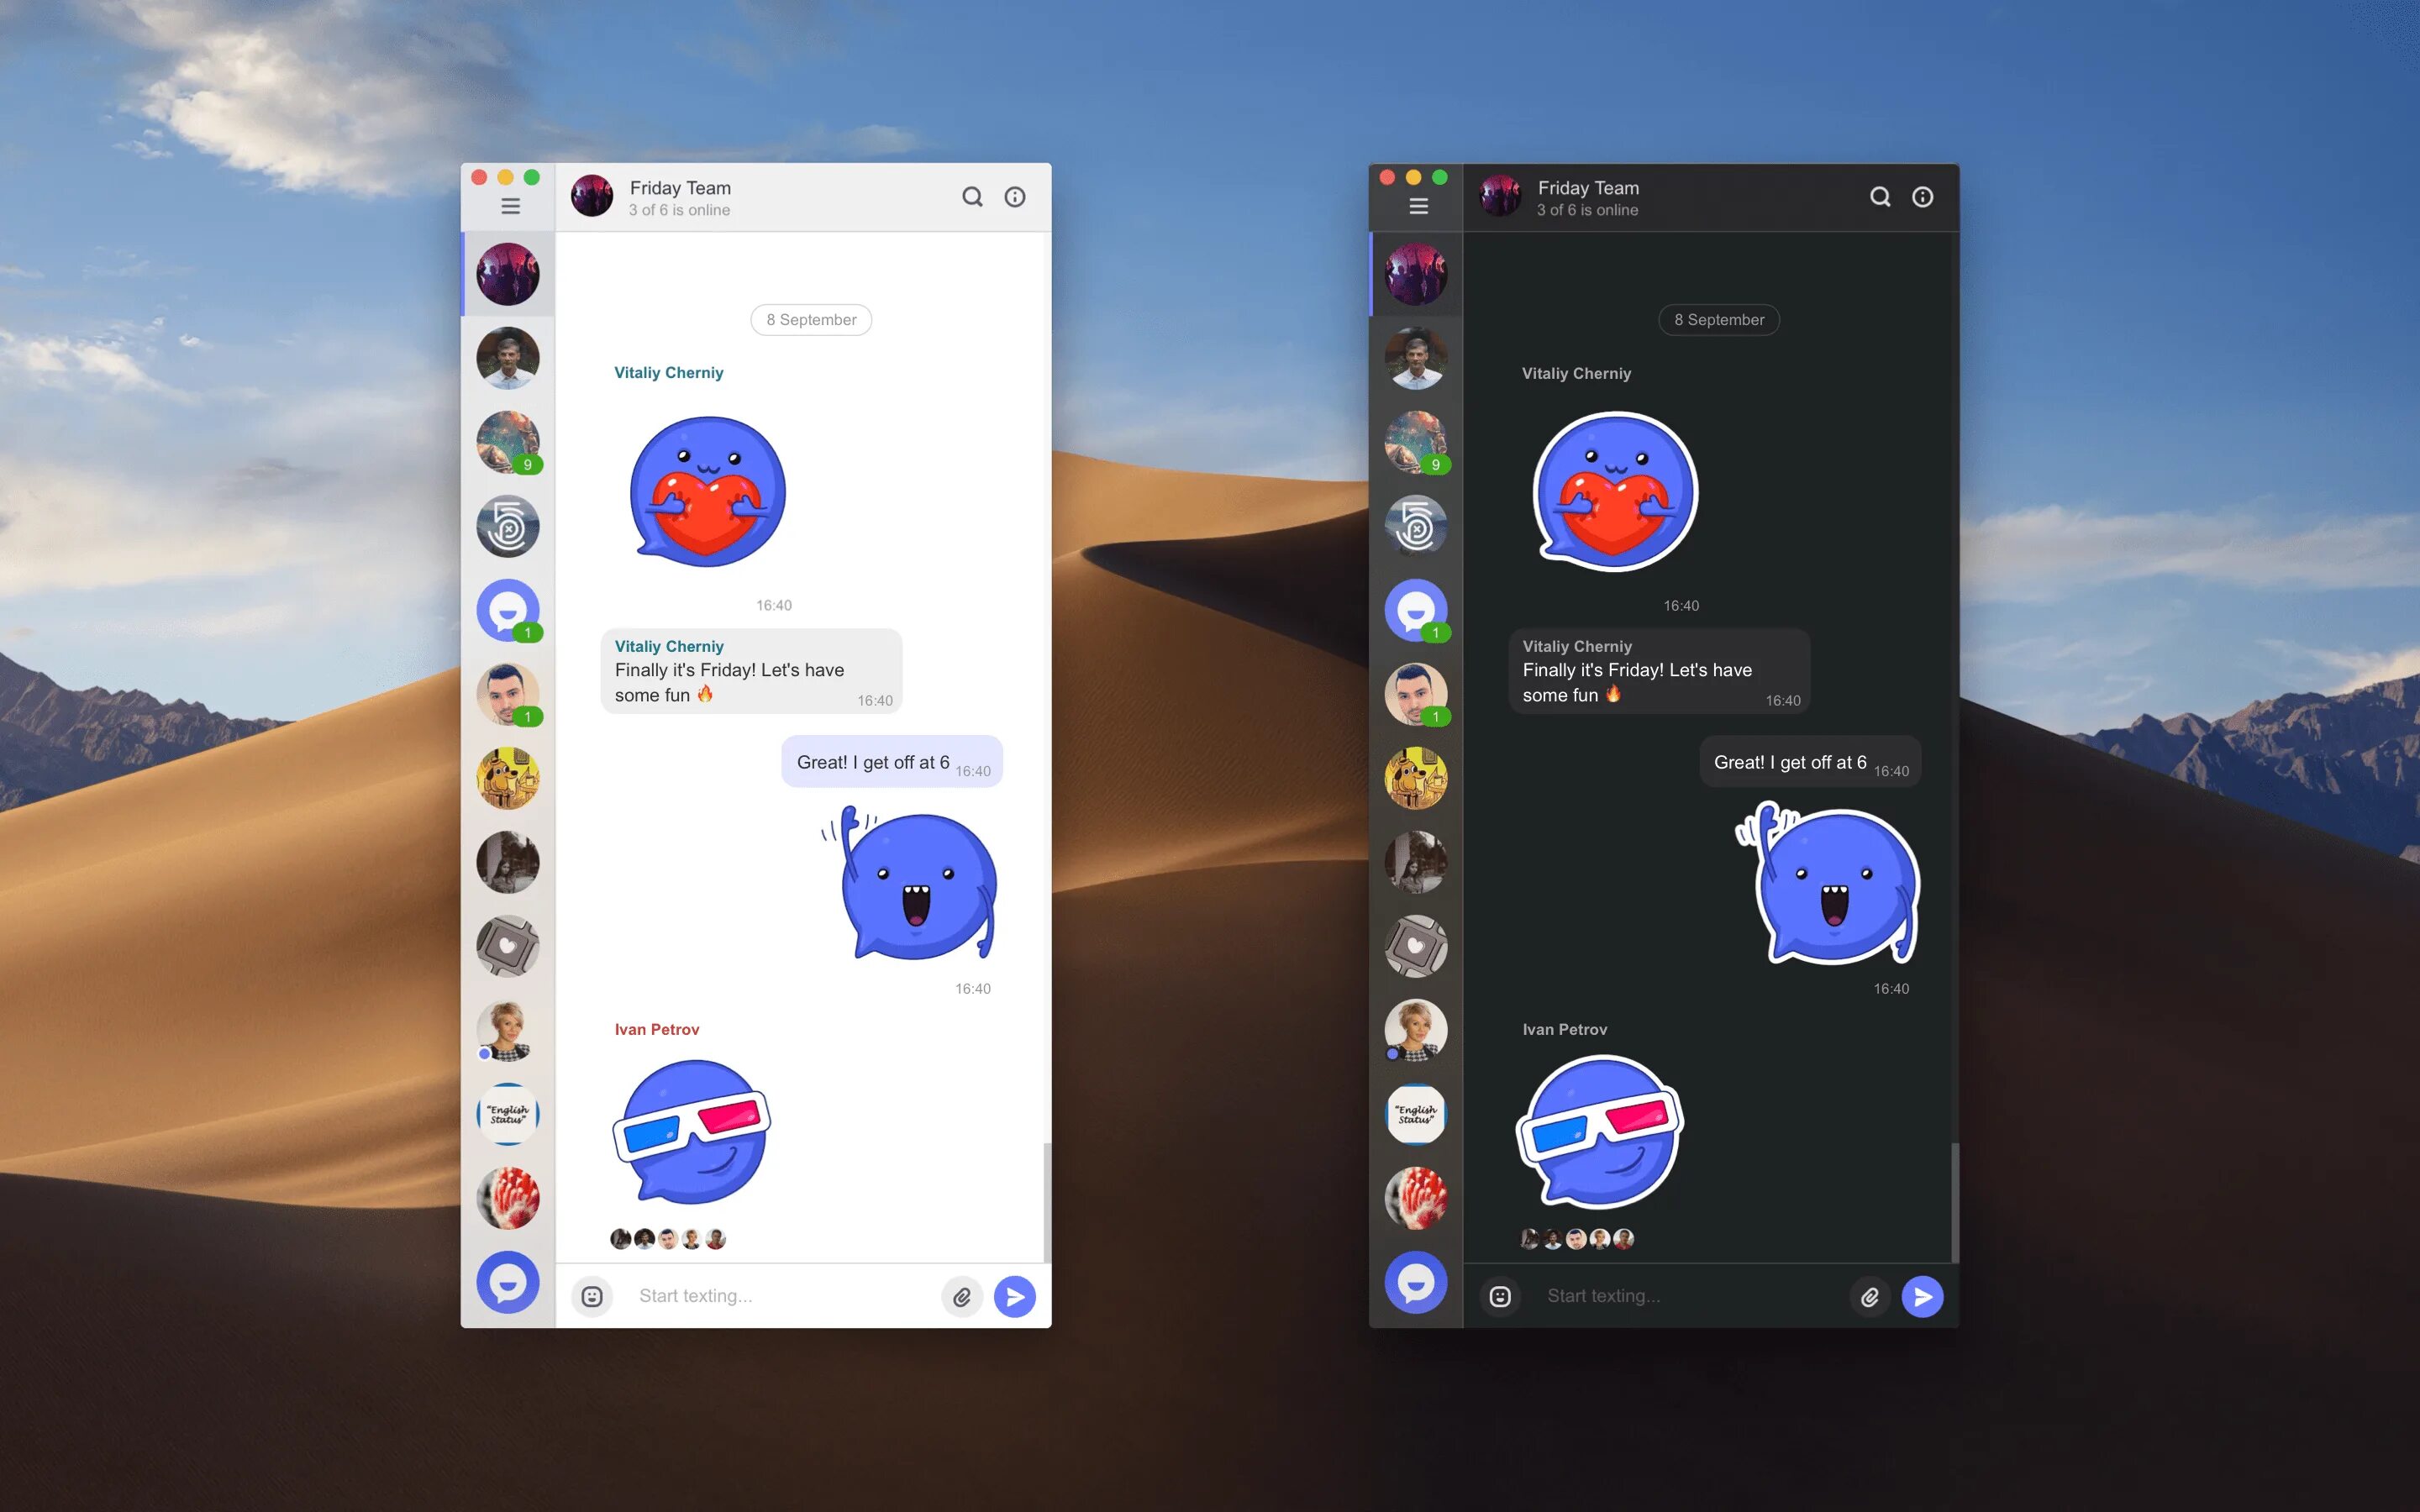Click the Start texting input field
The width and height of the screenshot is (2420, 1512).
pos(782,1296)
